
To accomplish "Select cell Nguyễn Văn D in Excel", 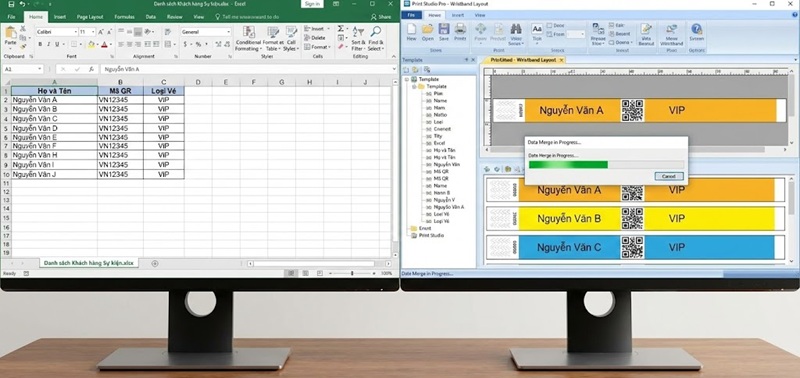I will pyautogui.click(x=54, y=128).
